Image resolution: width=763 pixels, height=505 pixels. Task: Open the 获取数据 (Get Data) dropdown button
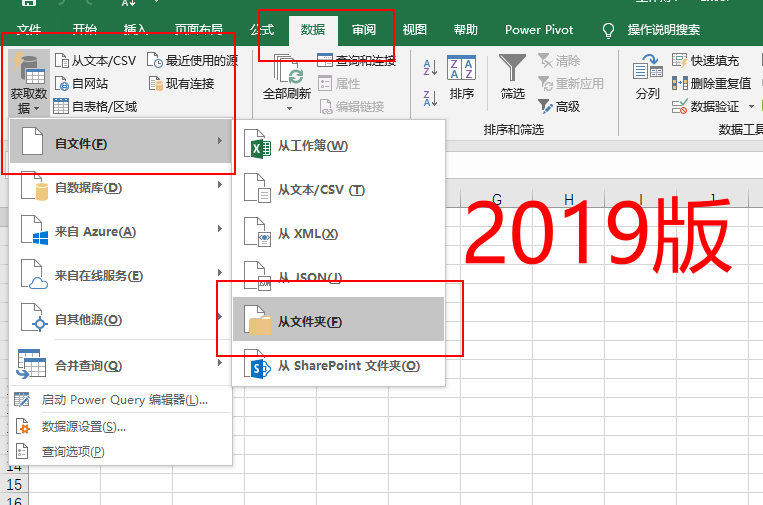[29, 84]
